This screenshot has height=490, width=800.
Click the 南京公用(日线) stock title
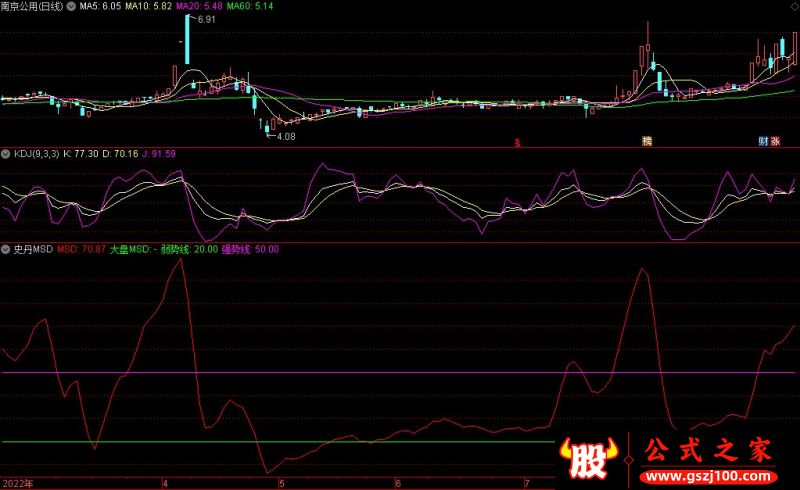[x=32, y=6]
